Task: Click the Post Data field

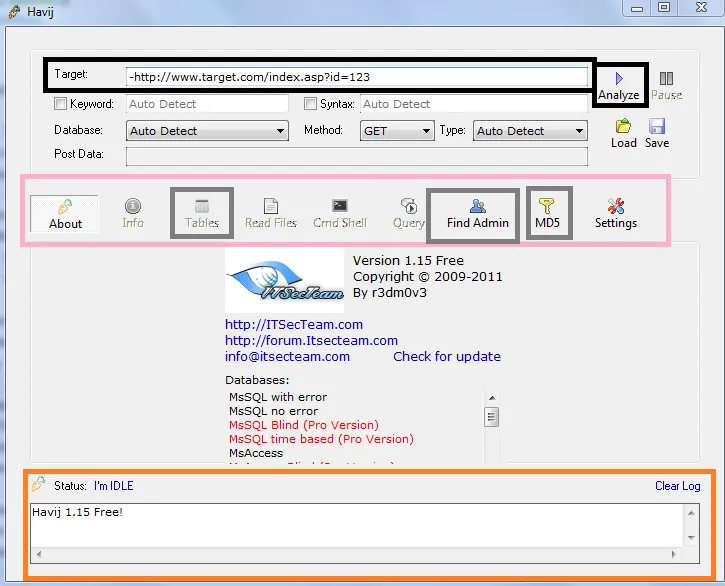Action: click(357, 156)
